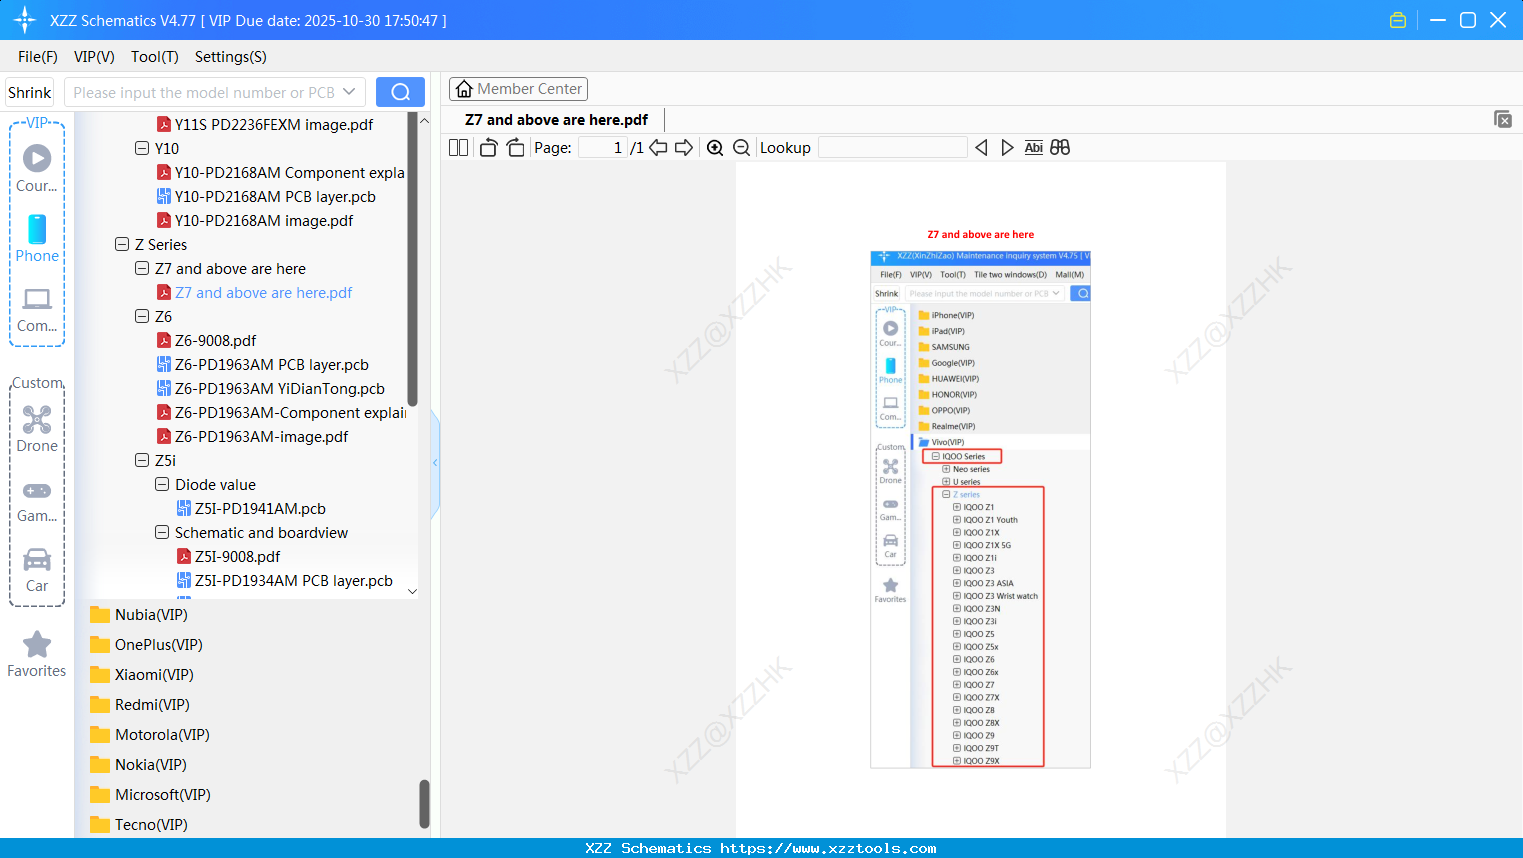Open Z5I-9008.pdf file

coord(237,556)
